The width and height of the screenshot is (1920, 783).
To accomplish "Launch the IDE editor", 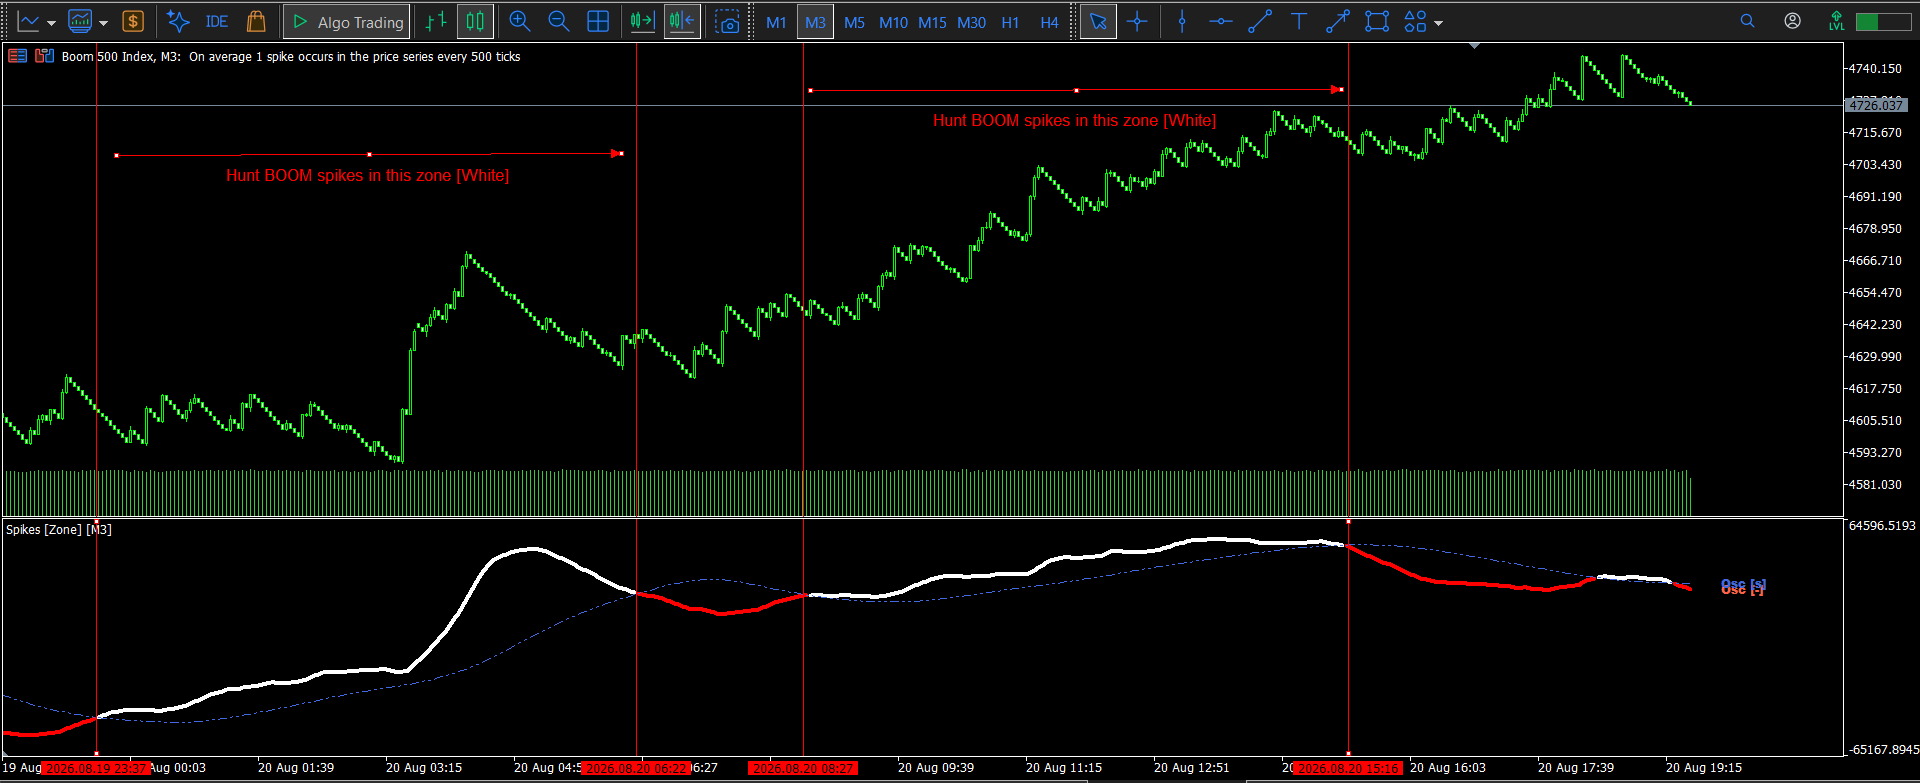I will (x=217, y=21).
